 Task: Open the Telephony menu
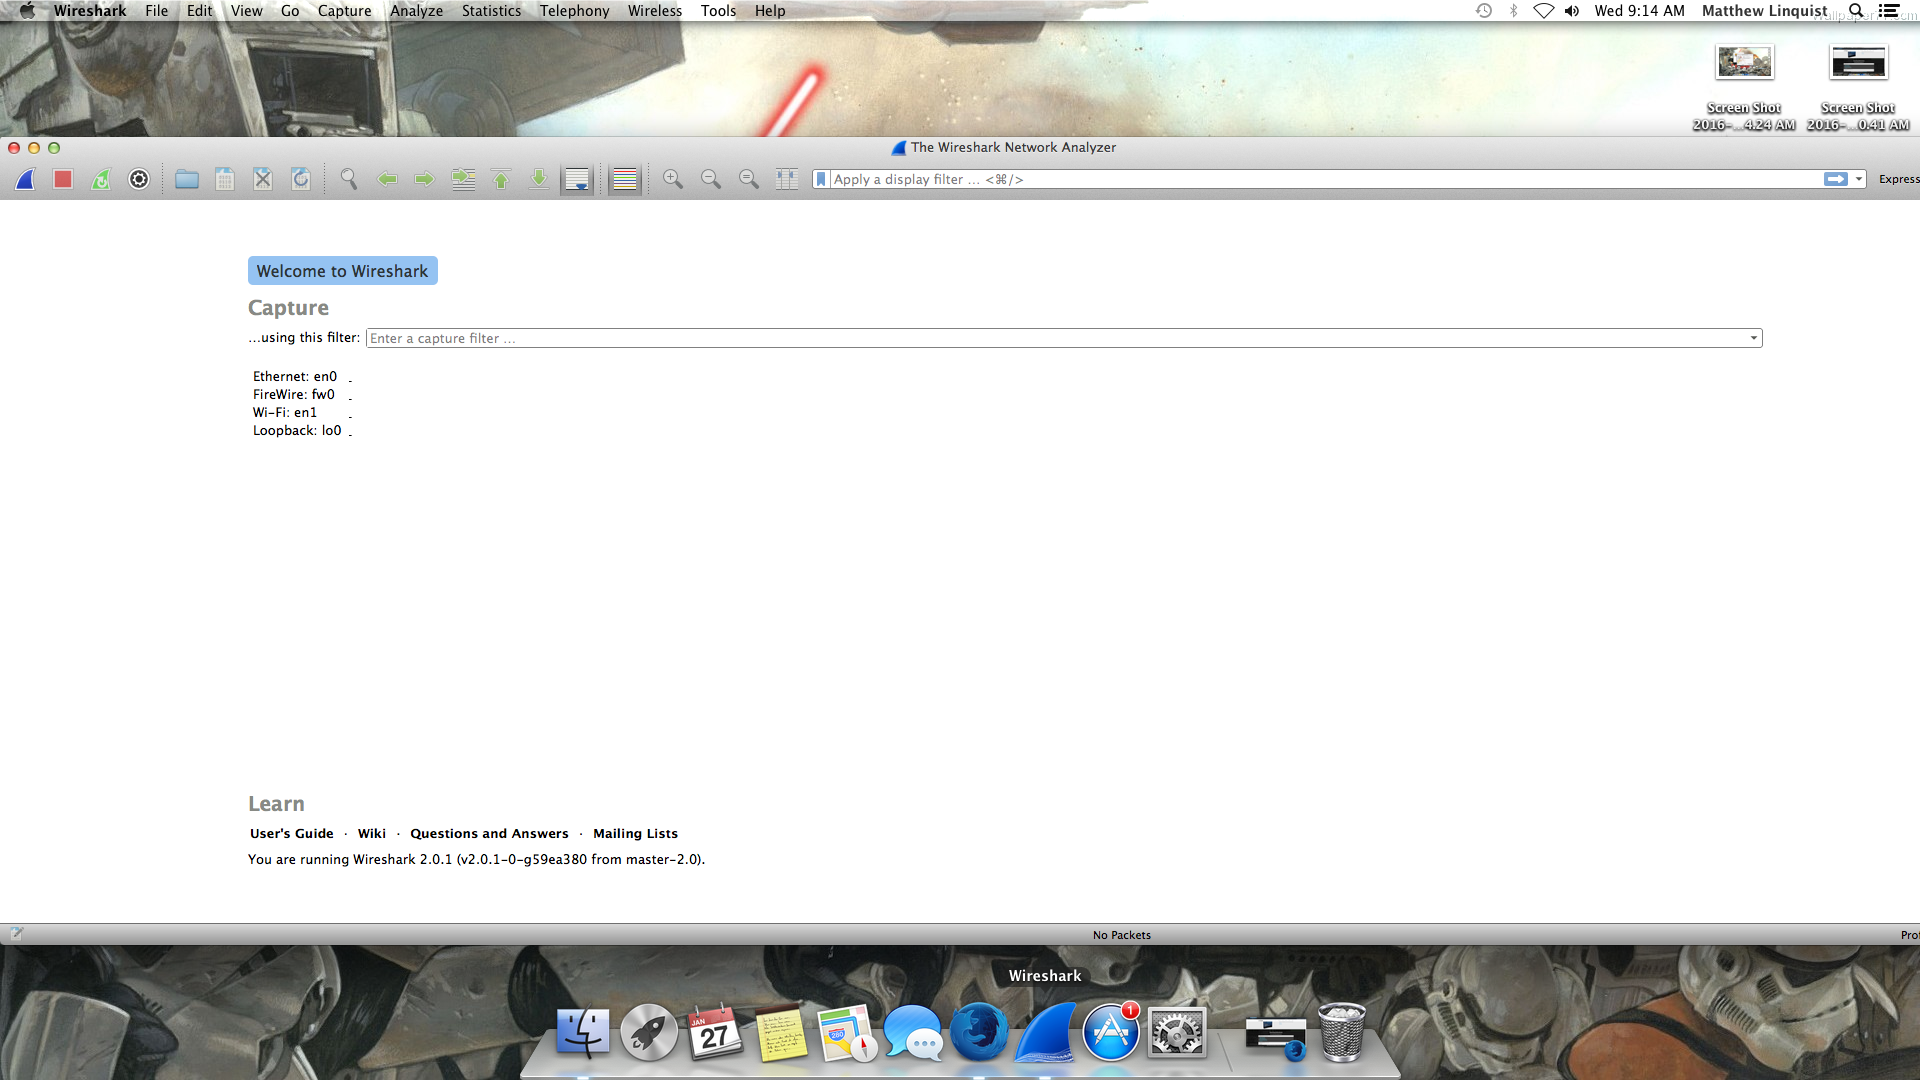(x=574, y=11)
